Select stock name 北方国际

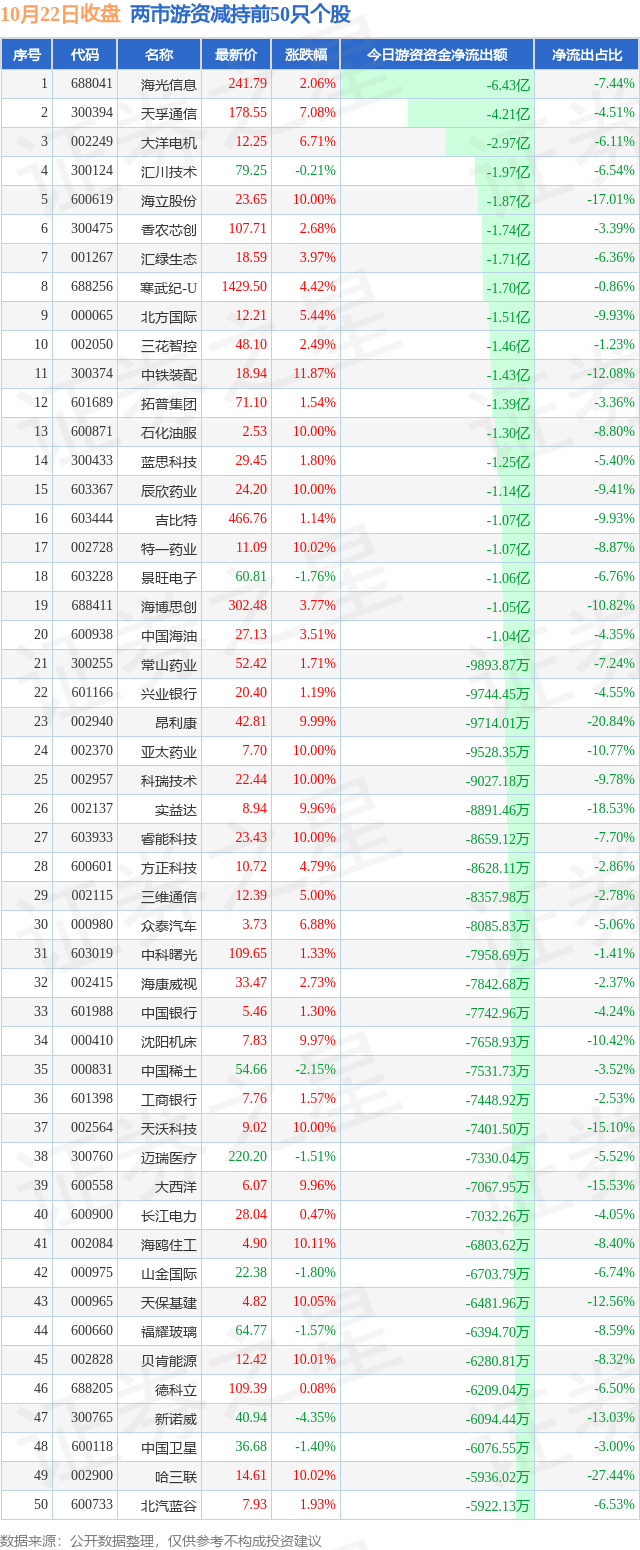(170, 316)
